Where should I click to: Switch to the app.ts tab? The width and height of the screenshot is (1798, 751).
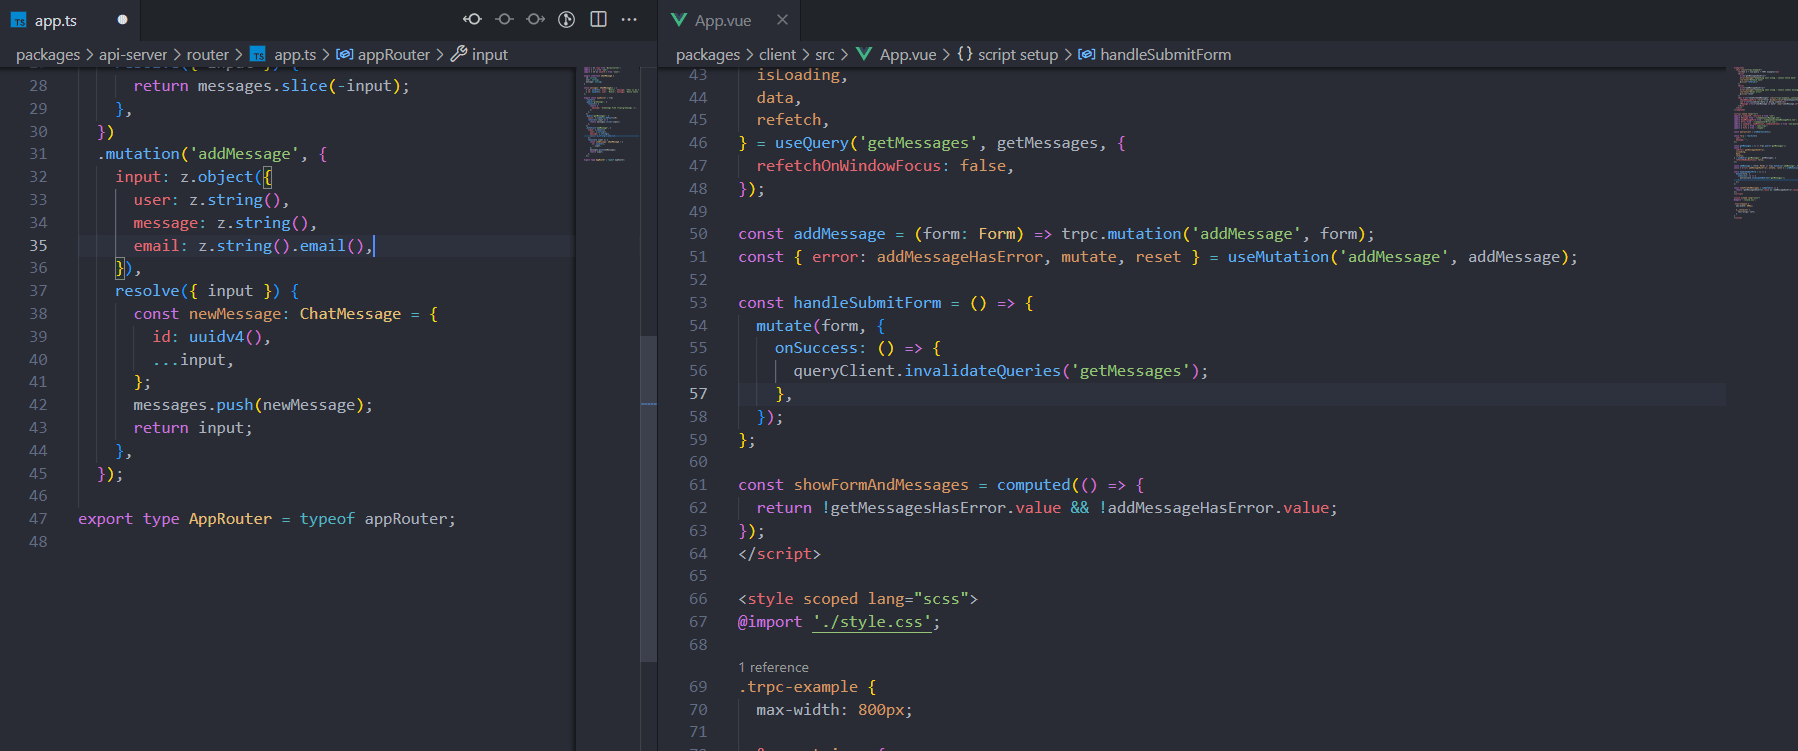click(x=55, y=21)
